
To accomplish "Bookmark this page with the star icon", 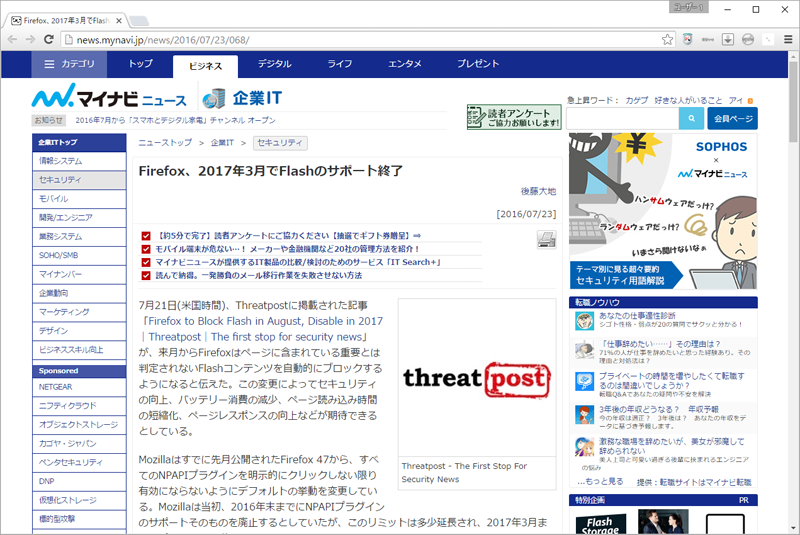I will click(667, 39).
